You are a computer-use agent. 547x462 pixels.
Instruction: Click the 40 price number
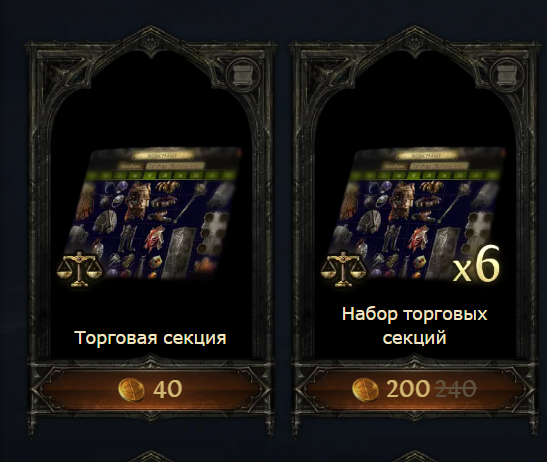168,389
